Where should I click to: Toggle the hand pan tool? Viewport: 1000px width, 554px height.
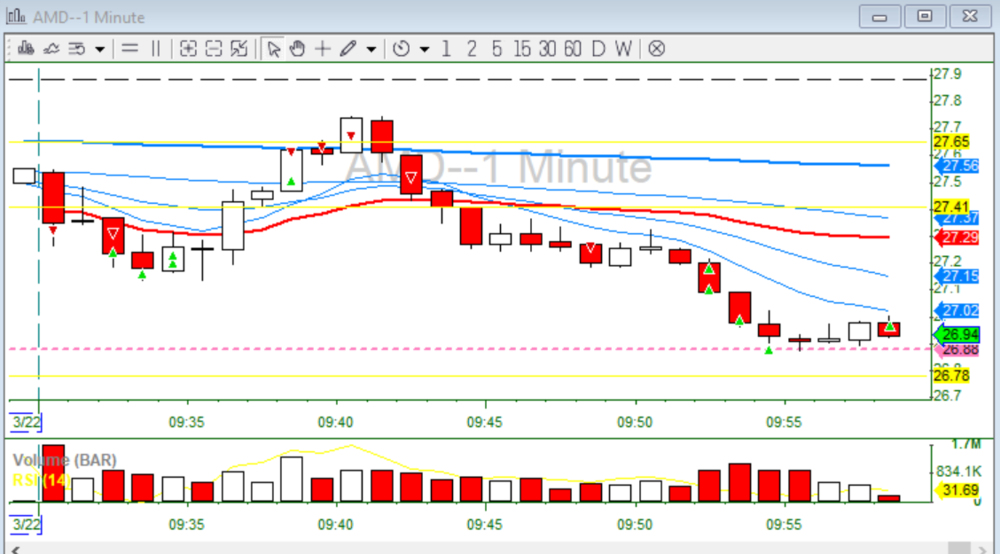pyautogui.click(x=298, y=48)
